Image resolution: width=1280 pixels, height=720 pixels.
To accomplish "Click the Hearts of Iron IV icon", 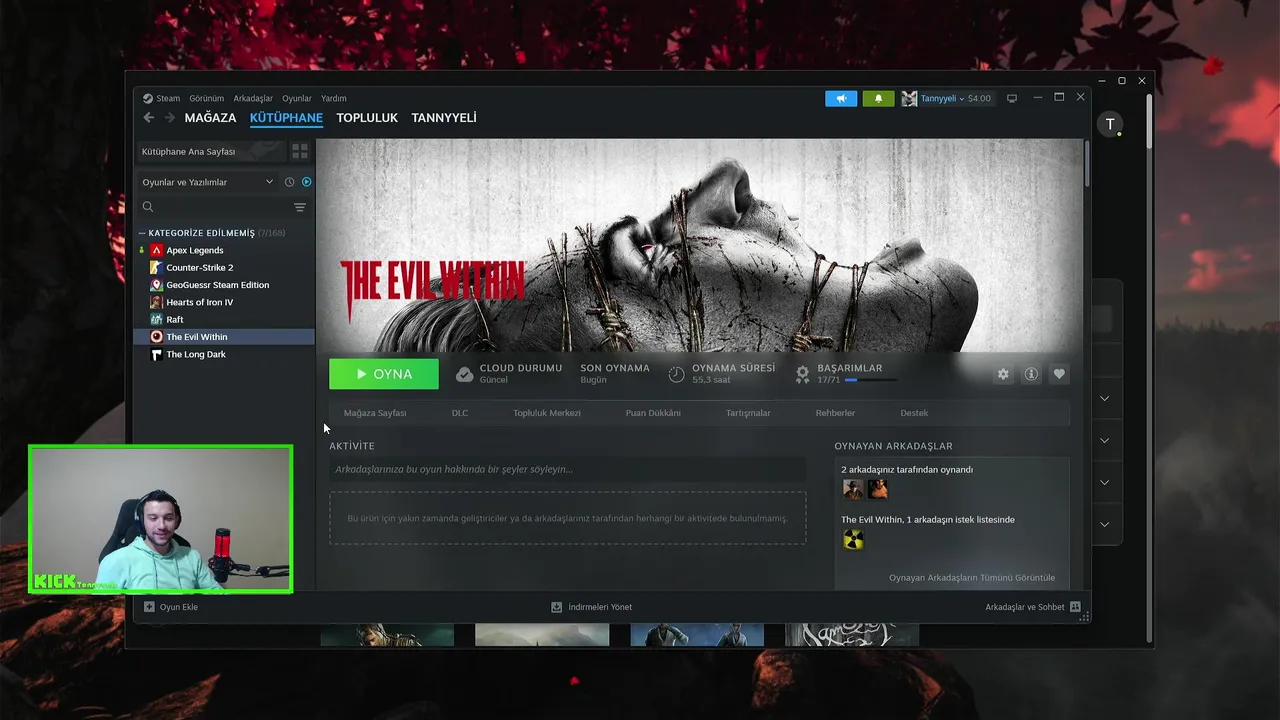I will tap(157, 302).
